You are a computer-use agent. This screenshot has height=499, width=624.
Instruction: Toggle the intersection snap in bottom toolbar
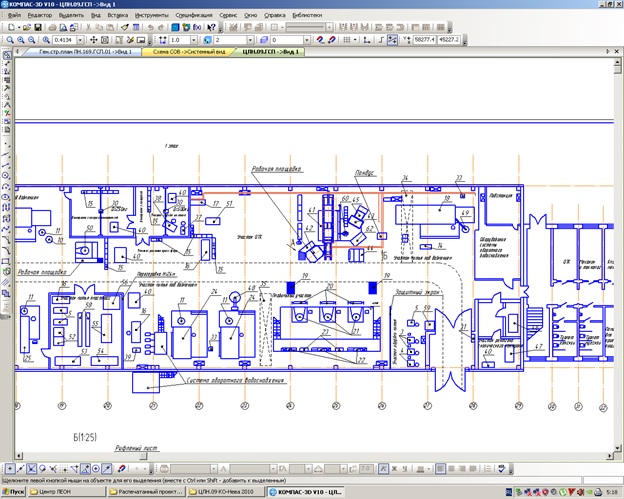point(31,469)
